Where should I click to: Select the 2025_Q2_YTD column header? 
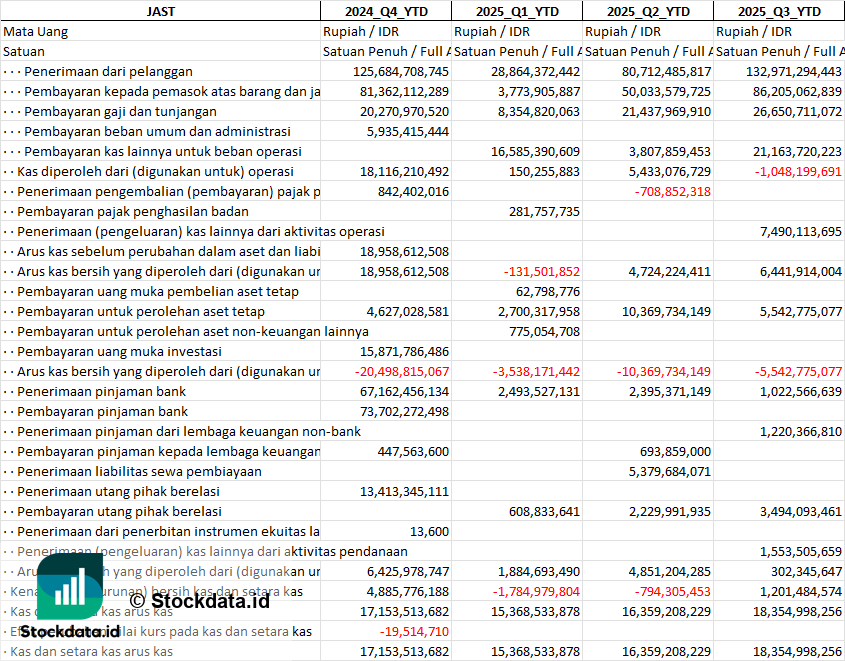648,11
